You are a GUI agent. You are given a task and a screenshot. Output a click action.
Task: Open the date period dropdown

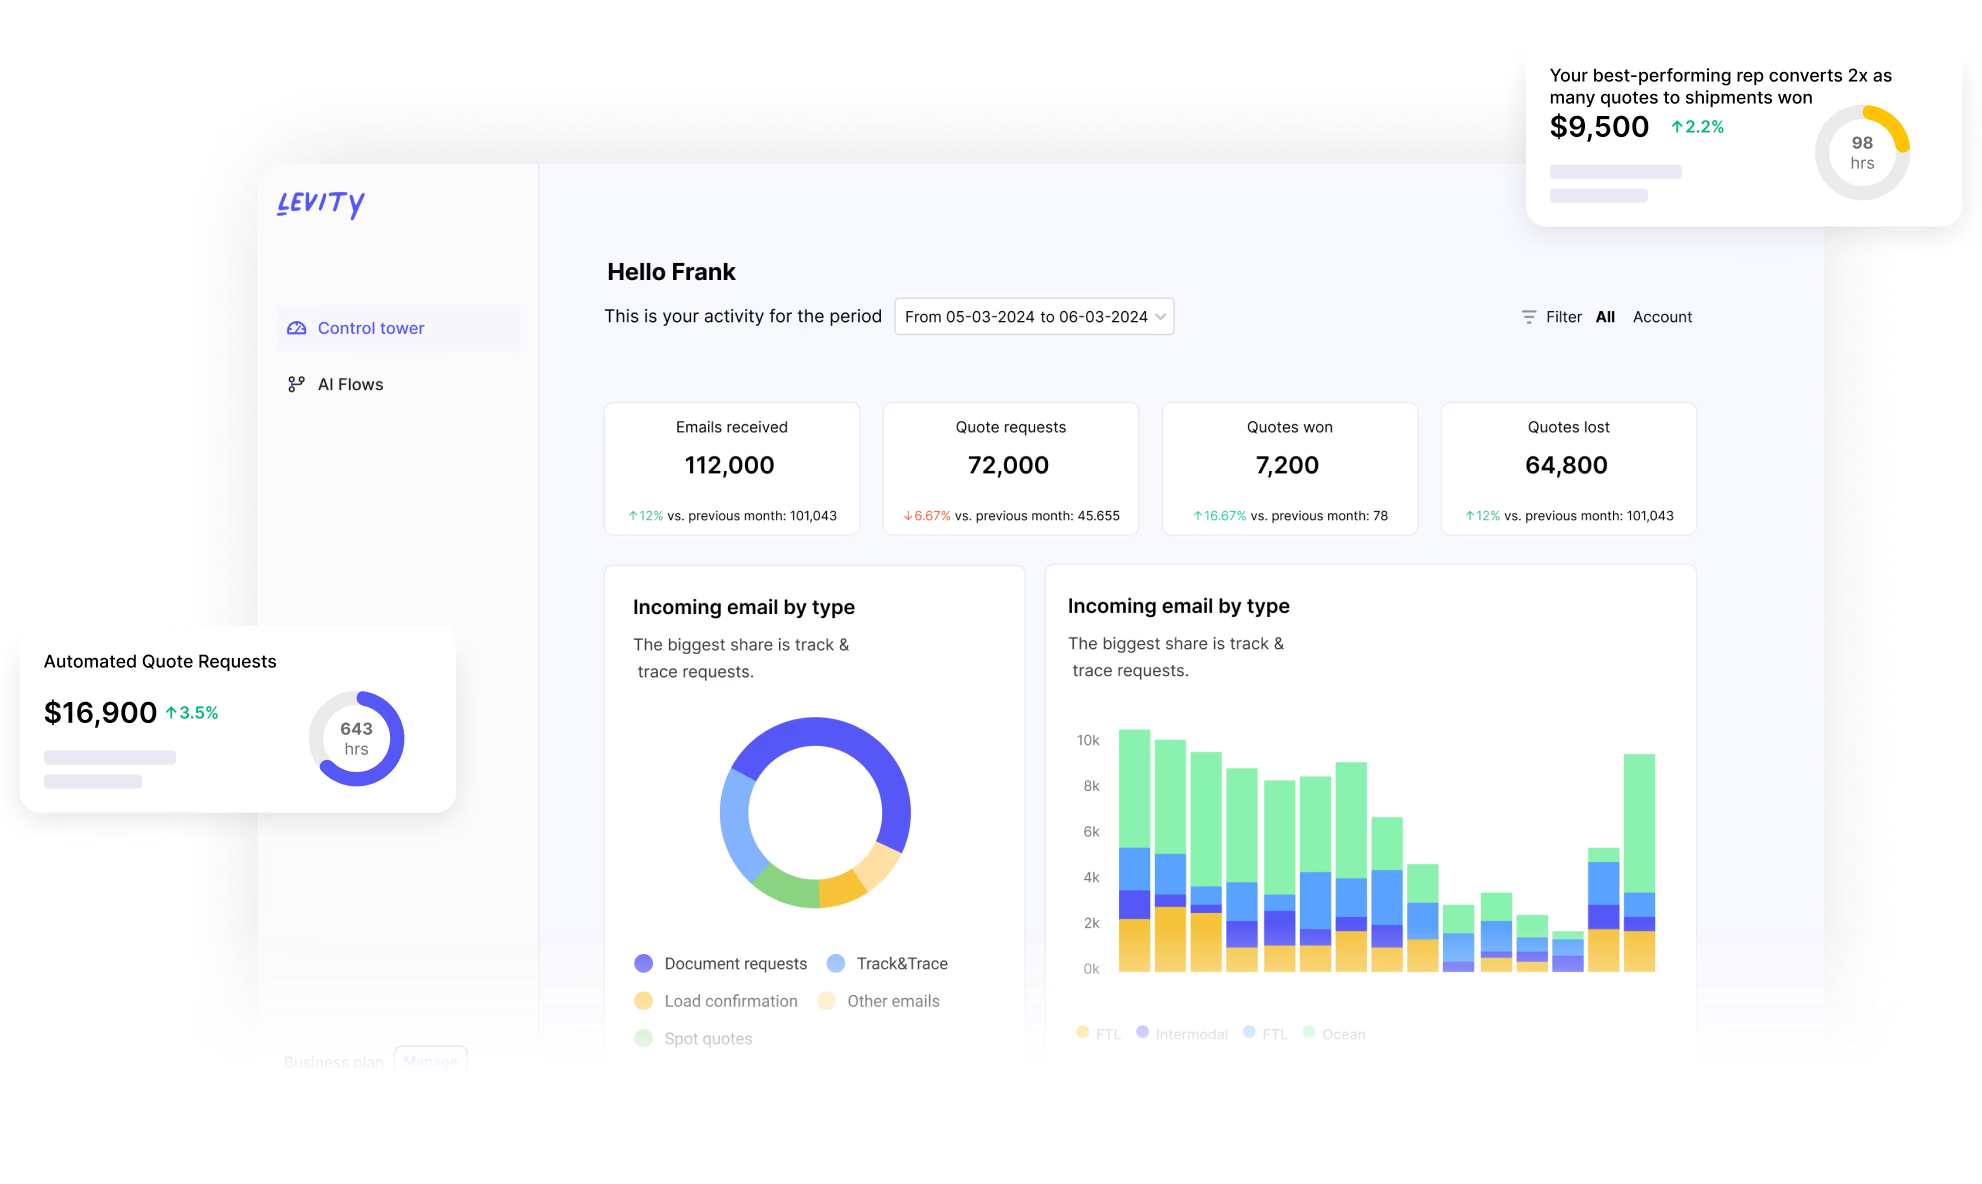1033,317
